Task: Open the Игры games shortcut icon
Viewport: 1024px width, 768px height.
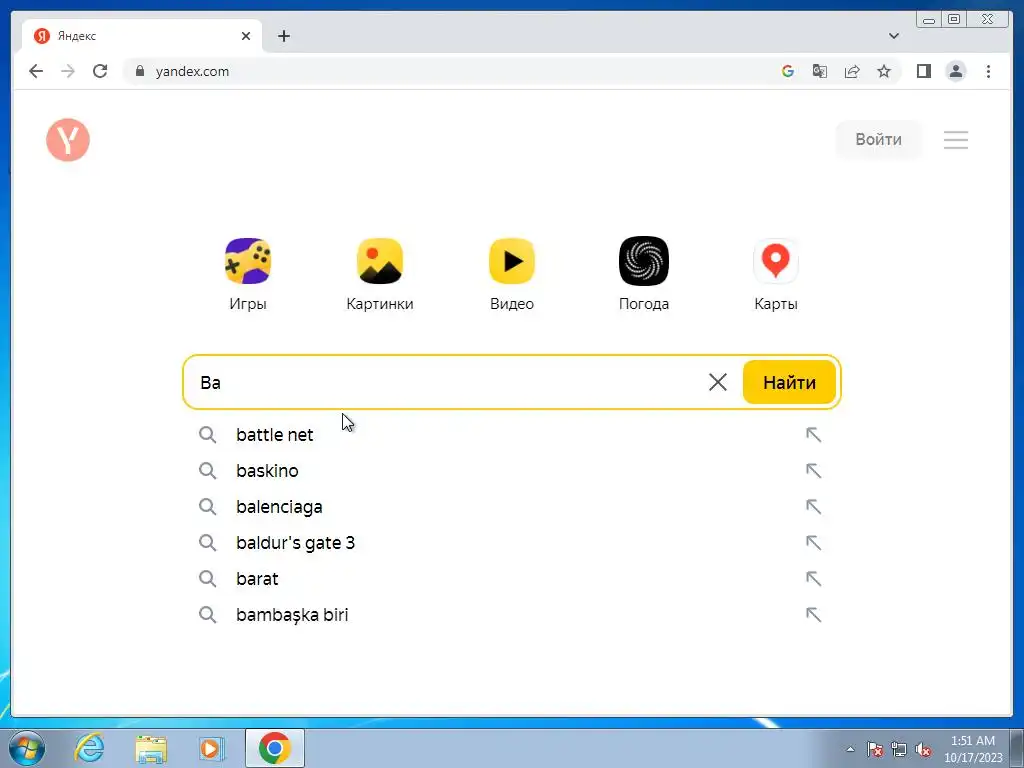Action: click(x=248, y=261)
